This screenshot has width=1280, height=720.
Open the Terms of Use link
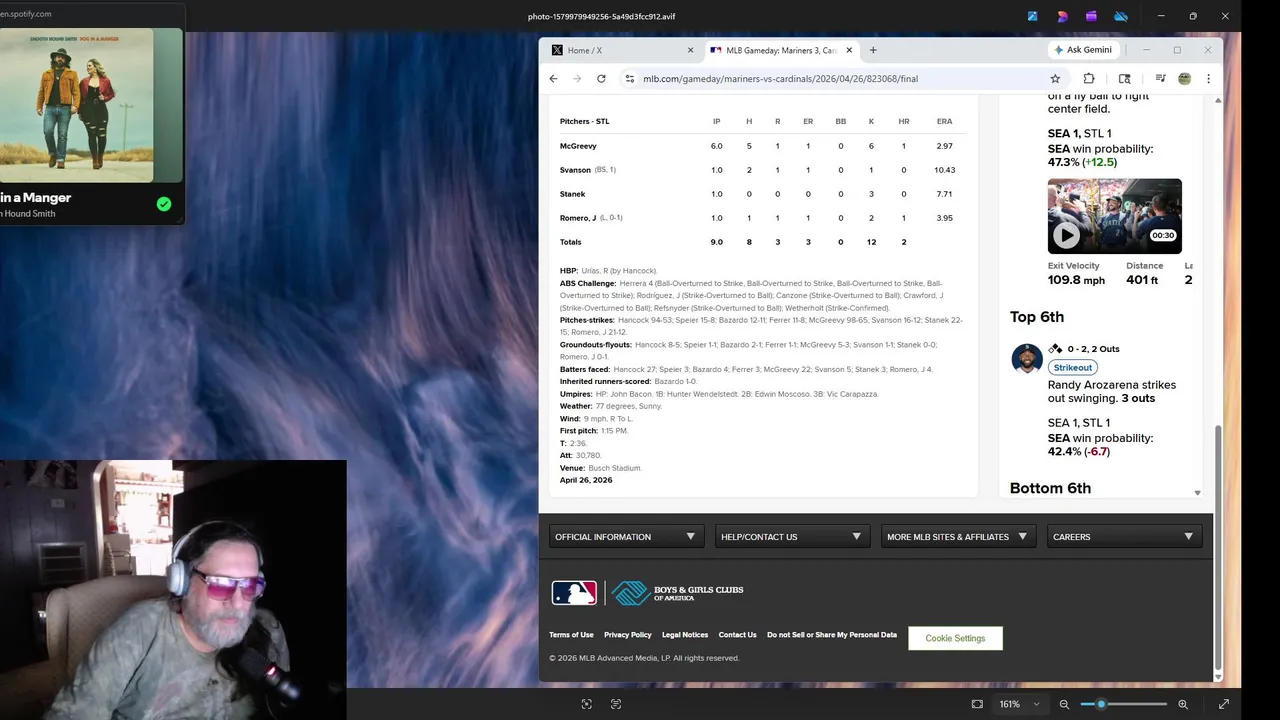tap(571, 635)
